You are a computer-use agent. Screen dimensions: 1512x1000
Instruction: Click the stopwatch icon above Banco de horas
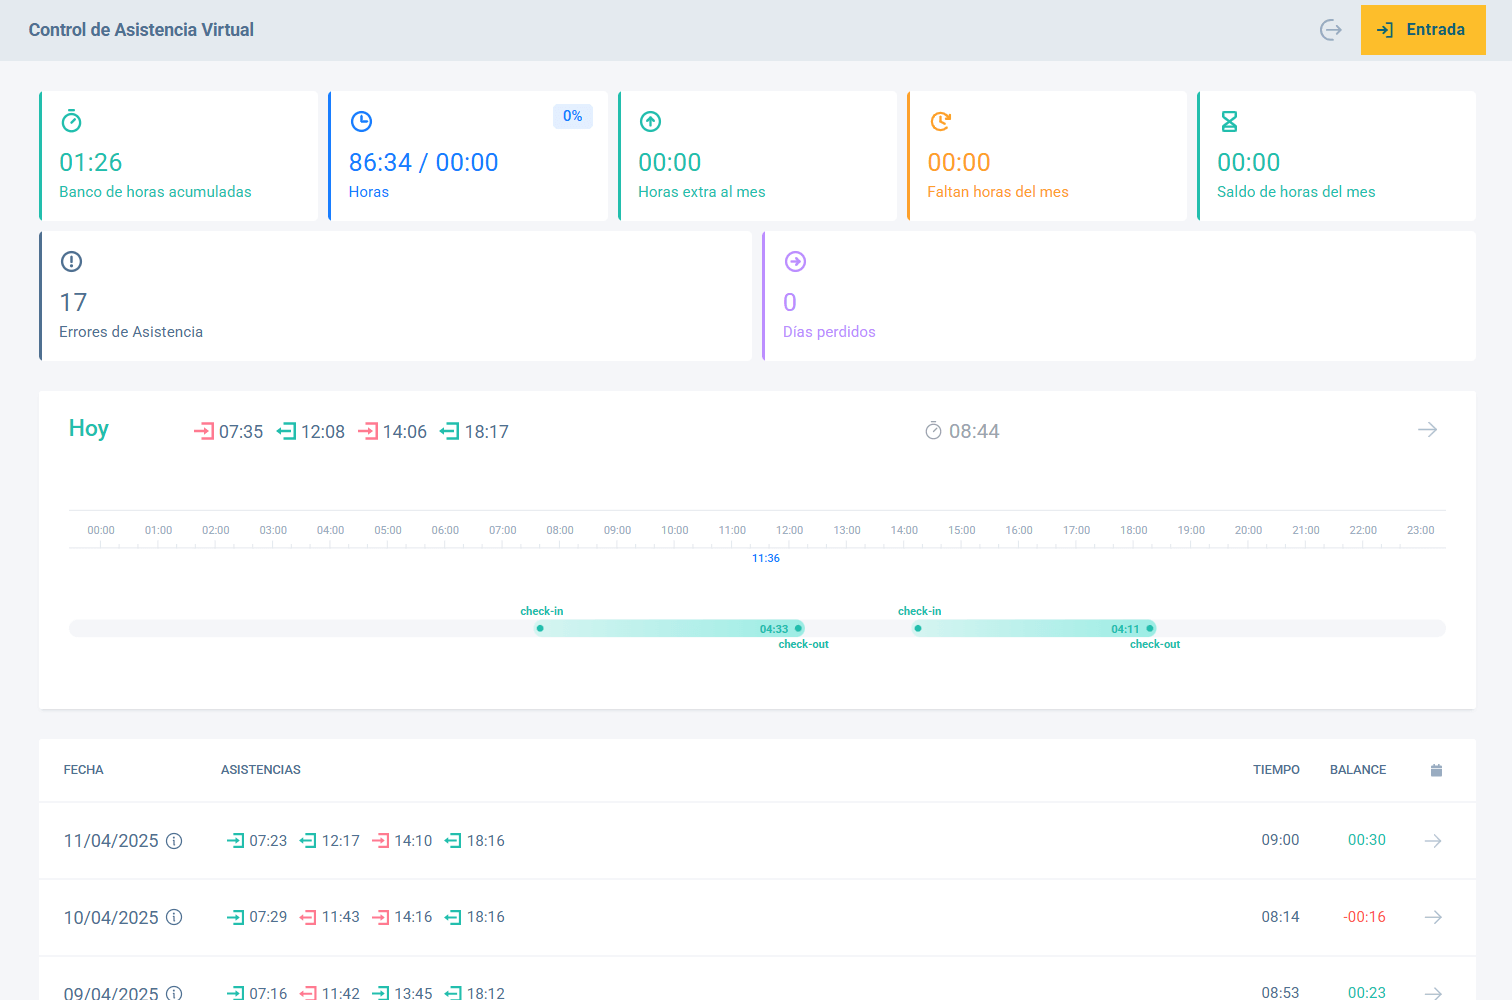(71, 122)
